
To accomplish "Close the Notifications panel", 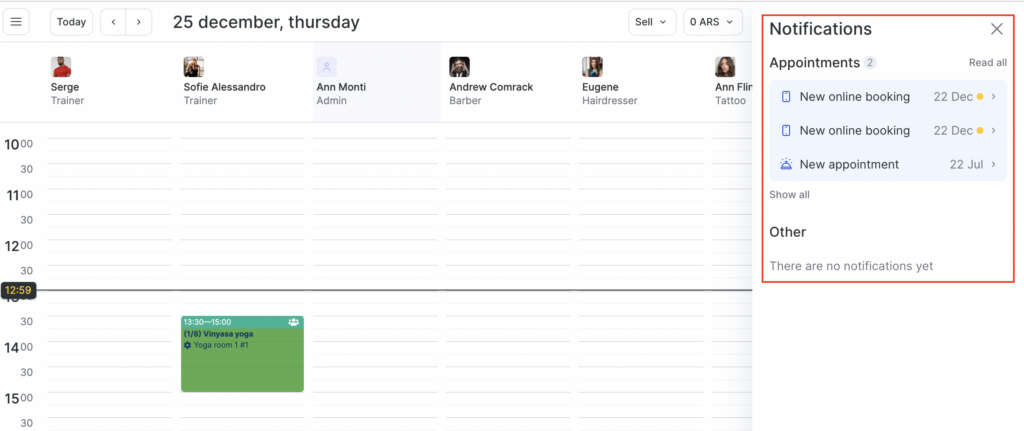I will (x=996, y=29).
